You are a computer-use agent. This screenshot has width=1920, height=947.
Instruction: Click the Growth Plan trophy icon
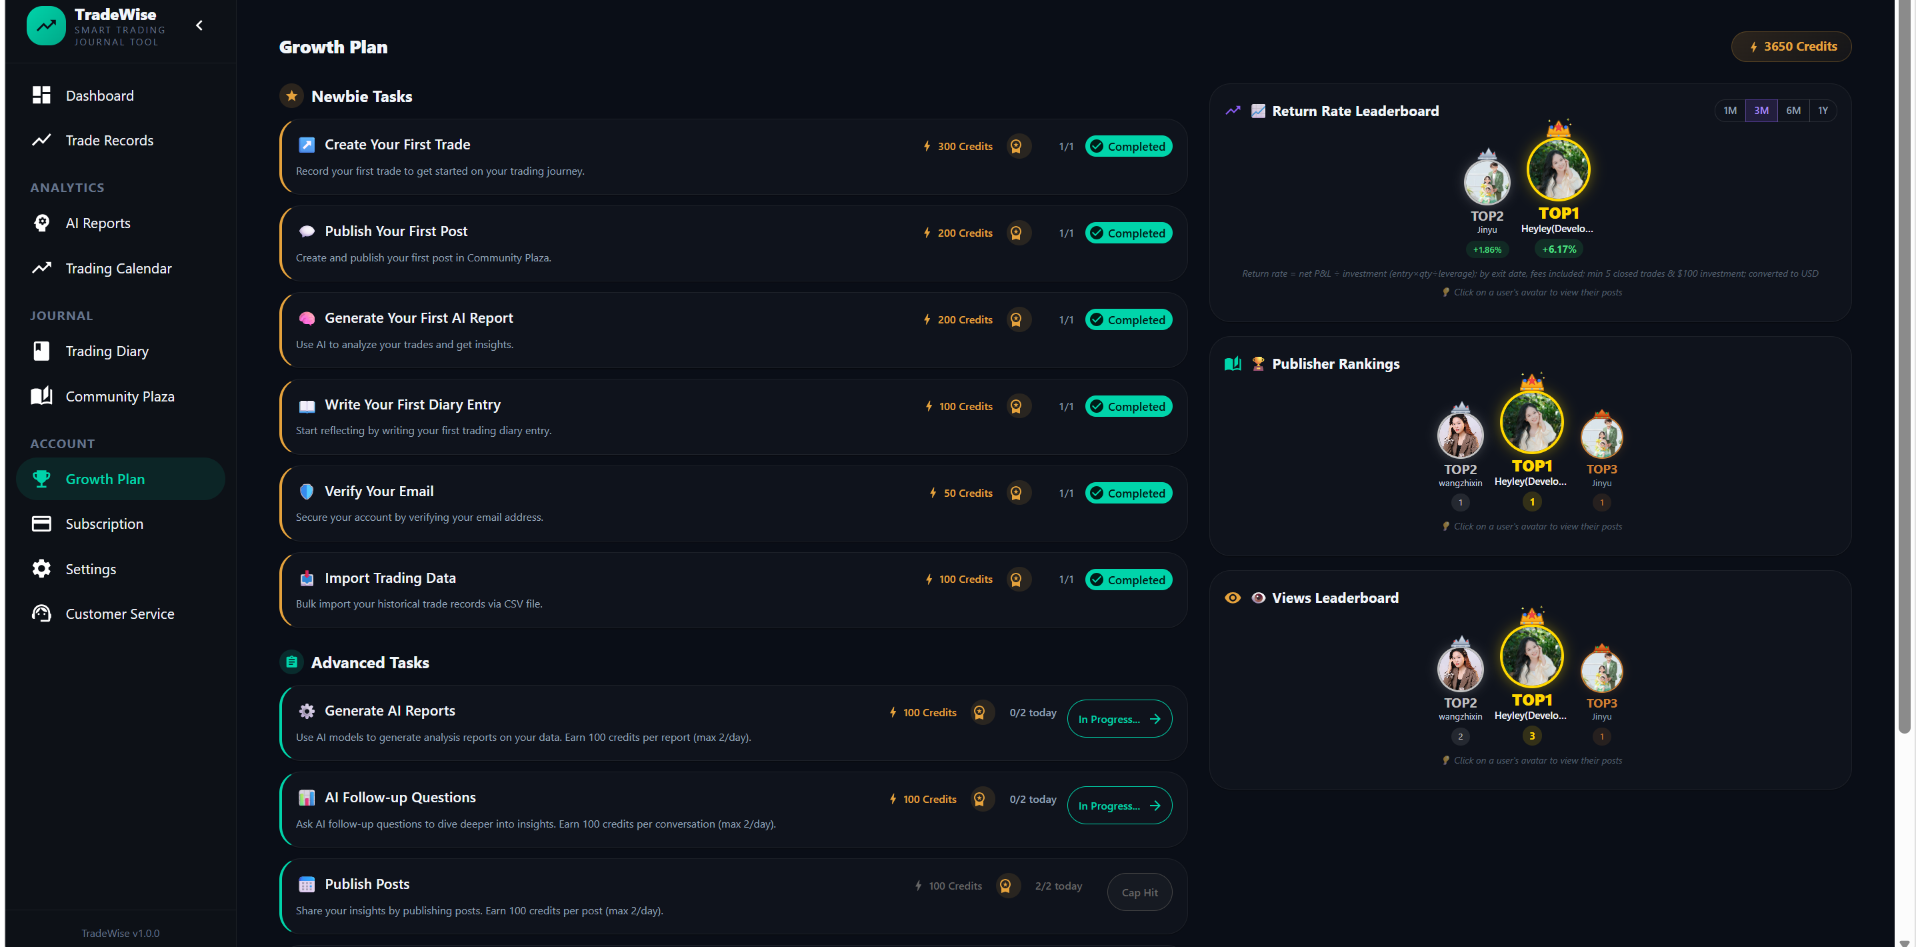click(41, 479)
